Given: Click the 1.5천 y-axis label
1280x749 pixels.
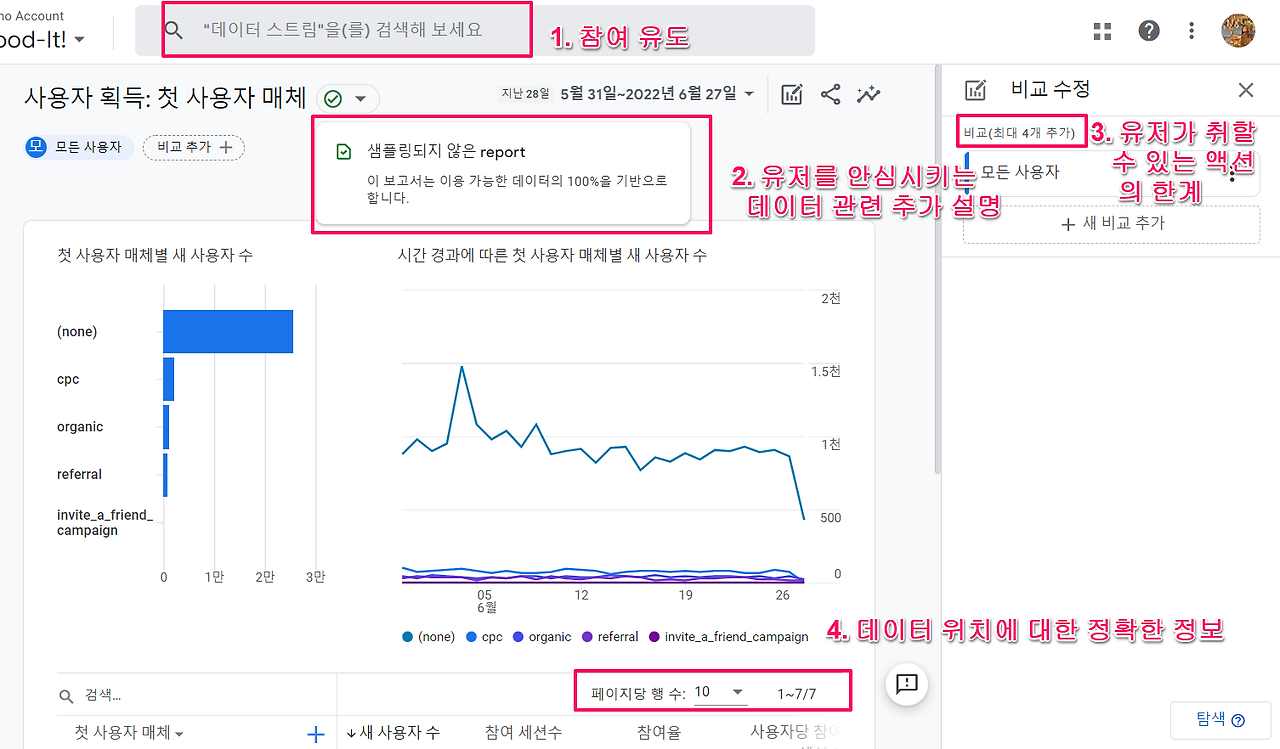Looking at the screenshot, I should (825, 372).
